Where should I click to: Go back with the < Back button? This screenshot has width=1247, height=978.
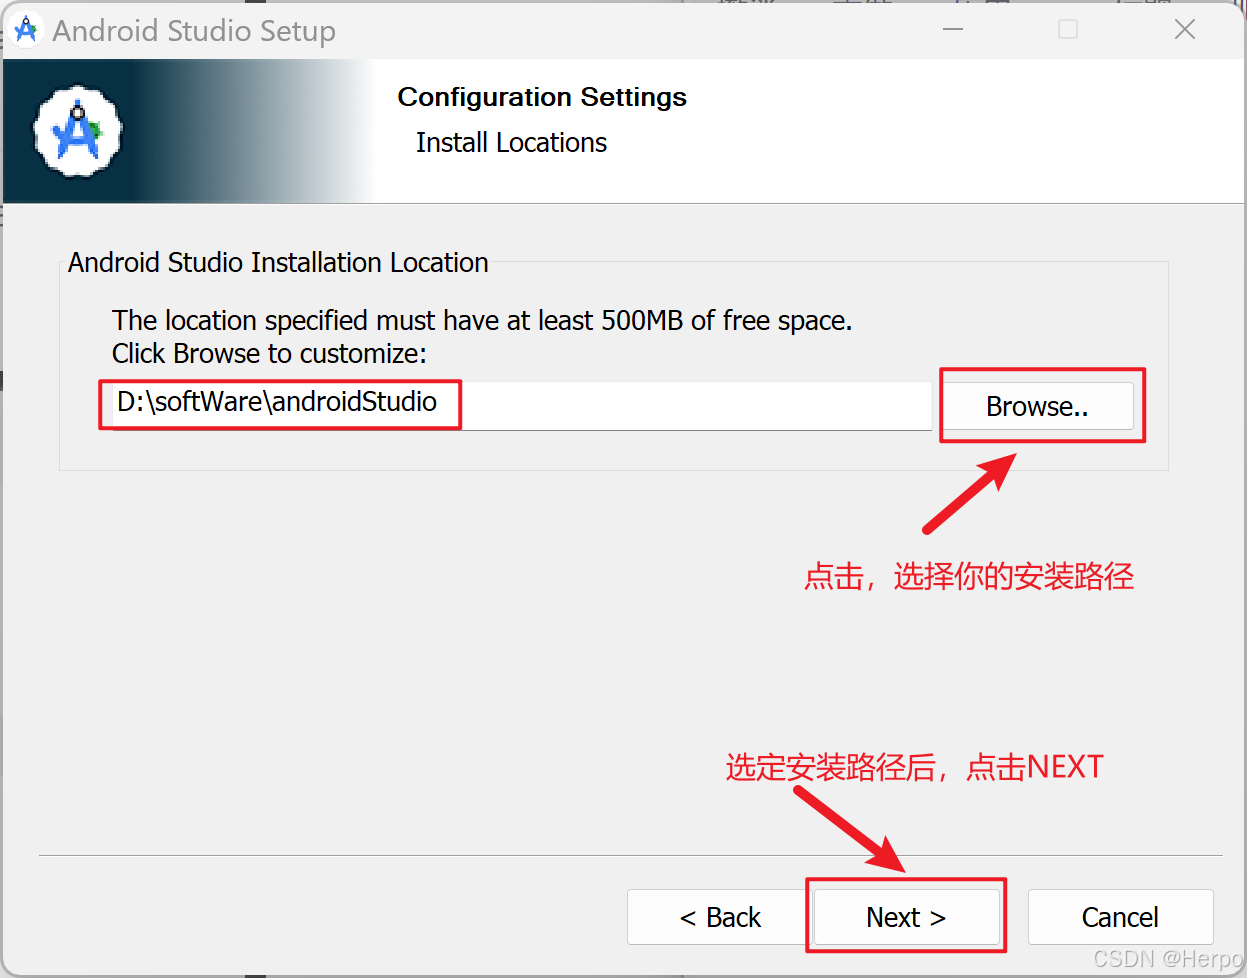[720, 917]
